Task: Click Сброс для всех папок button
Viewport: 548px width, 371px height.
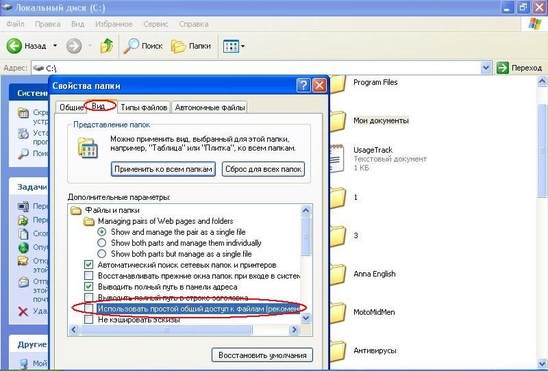Action: [263, 169]
